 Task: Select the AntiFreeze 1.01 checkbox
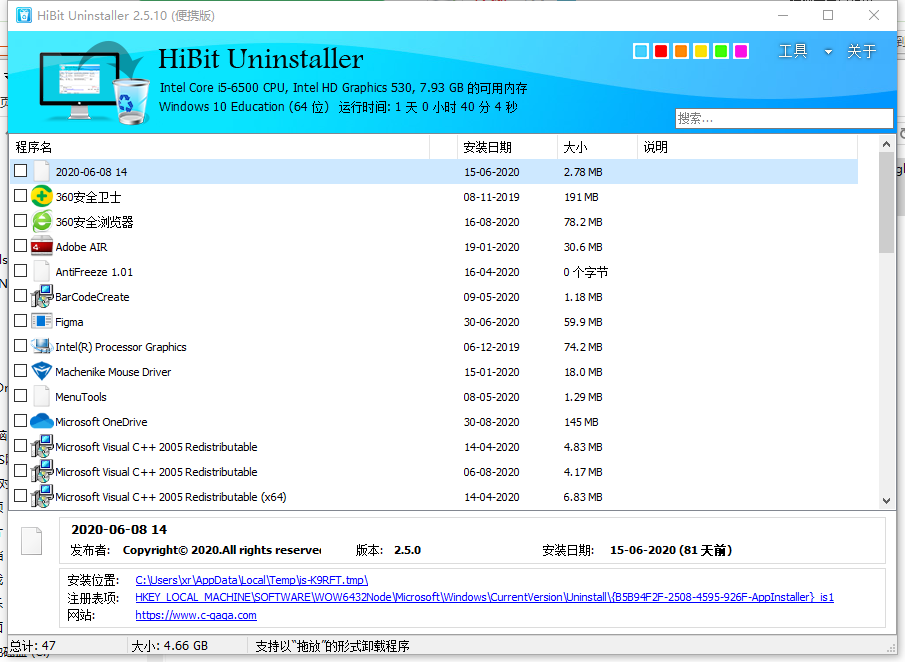20,271
